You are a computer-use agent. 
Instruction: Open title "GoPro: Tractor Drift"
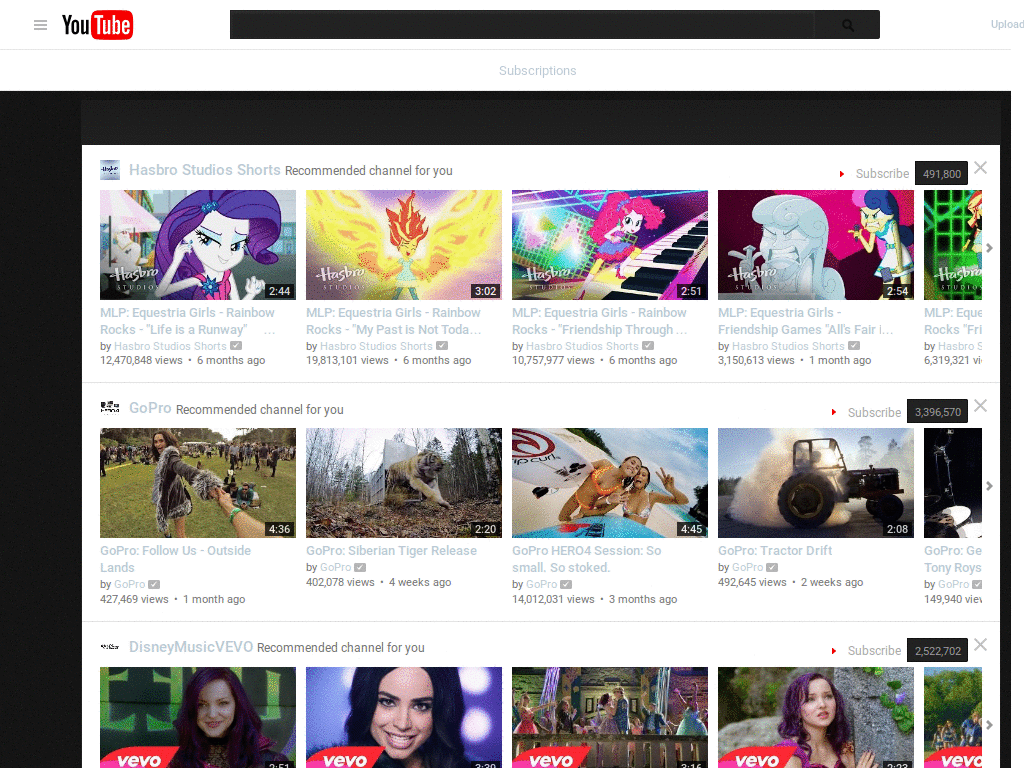pyautogui.click(x=775, y=551)
